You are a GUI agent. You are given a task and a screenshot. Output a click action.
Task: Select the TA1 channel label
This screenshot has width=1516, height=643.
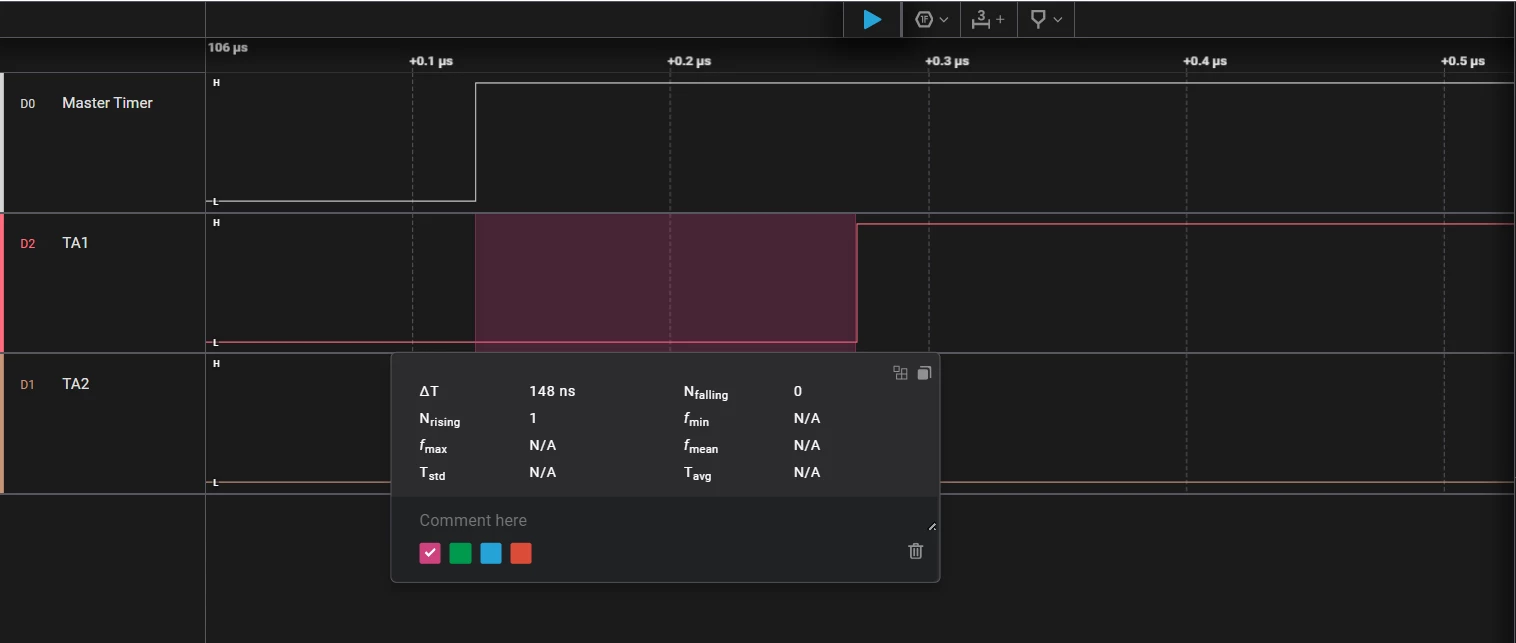[x=75, y=243]
